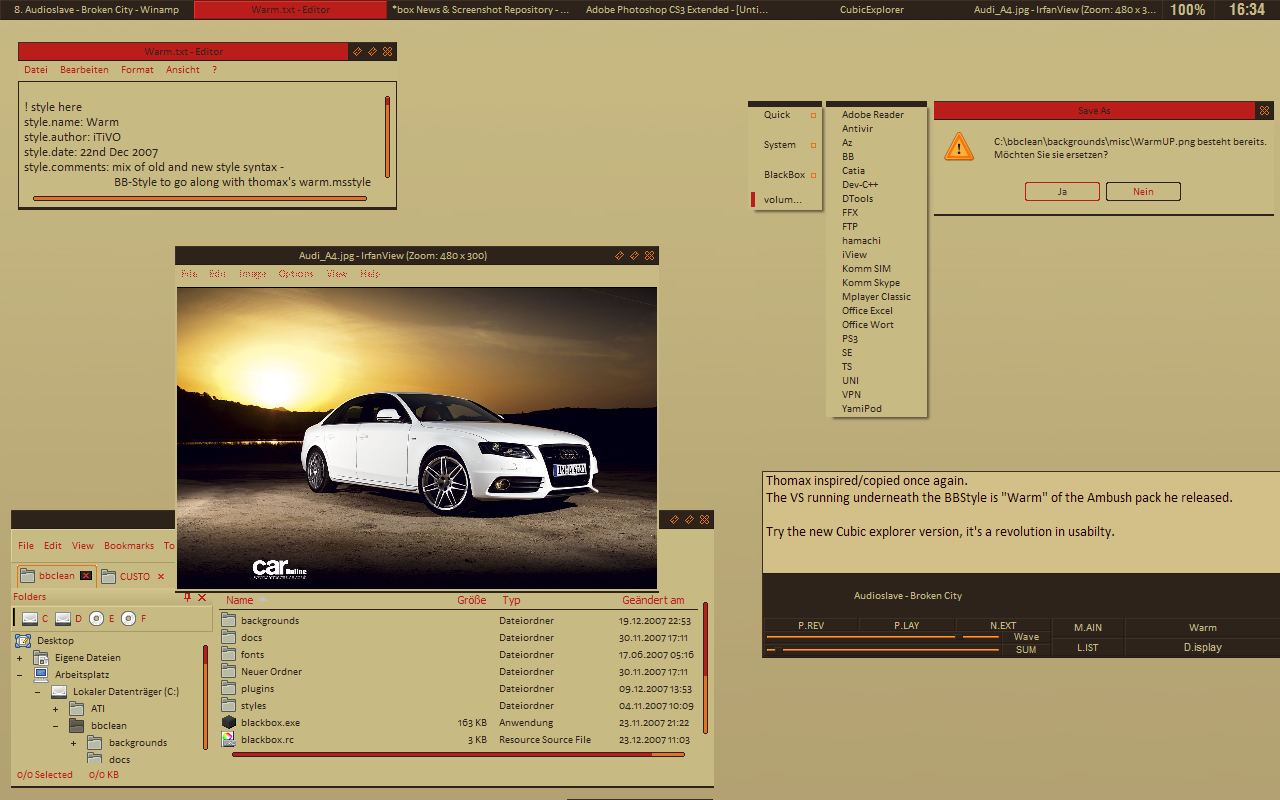
Task: Click Nein in the Save As dialog
Action: point(1143,192)
